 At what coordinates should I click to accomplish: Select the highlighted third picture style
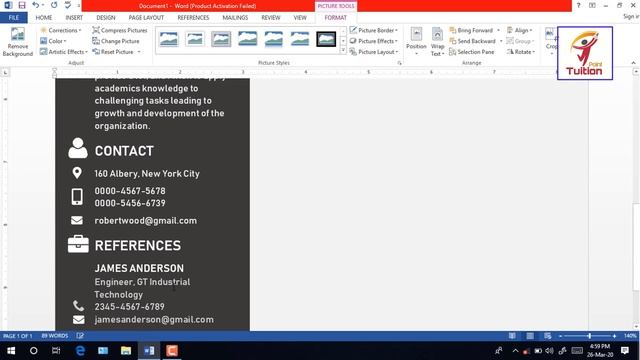point(221,40)
